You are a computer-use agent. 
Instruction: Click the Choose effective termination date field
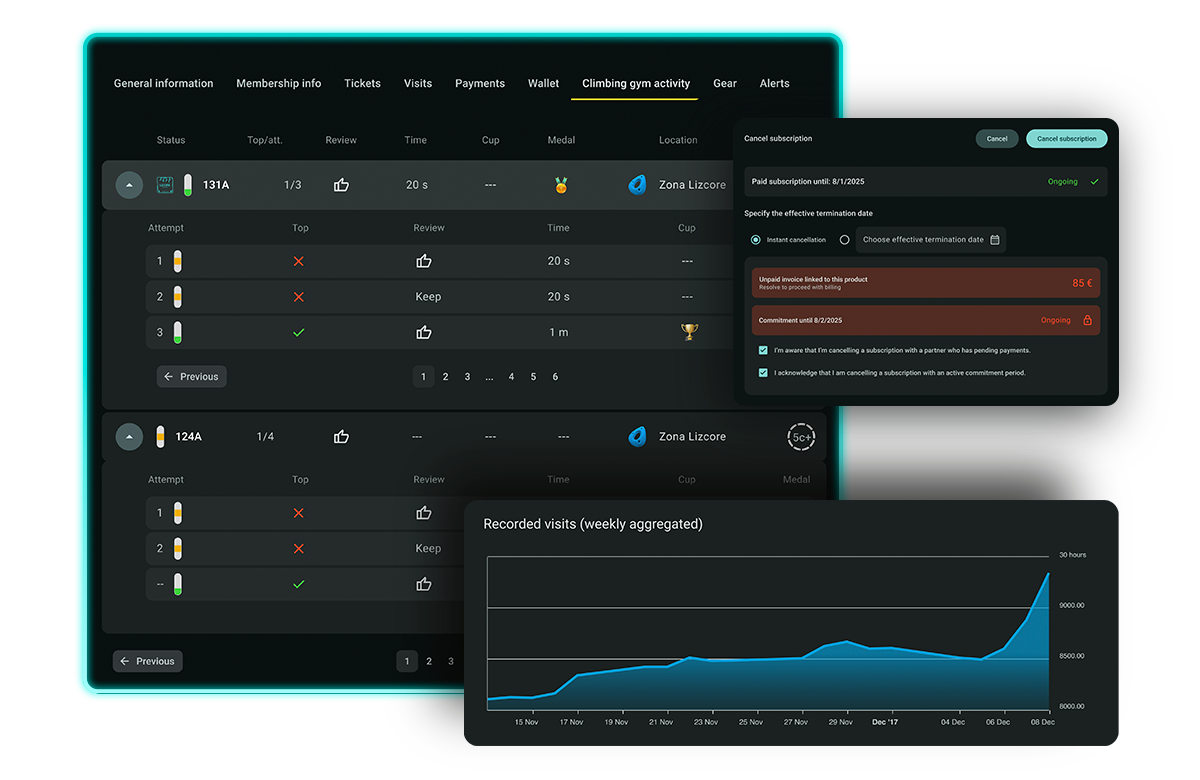click(x=922, y=240)
